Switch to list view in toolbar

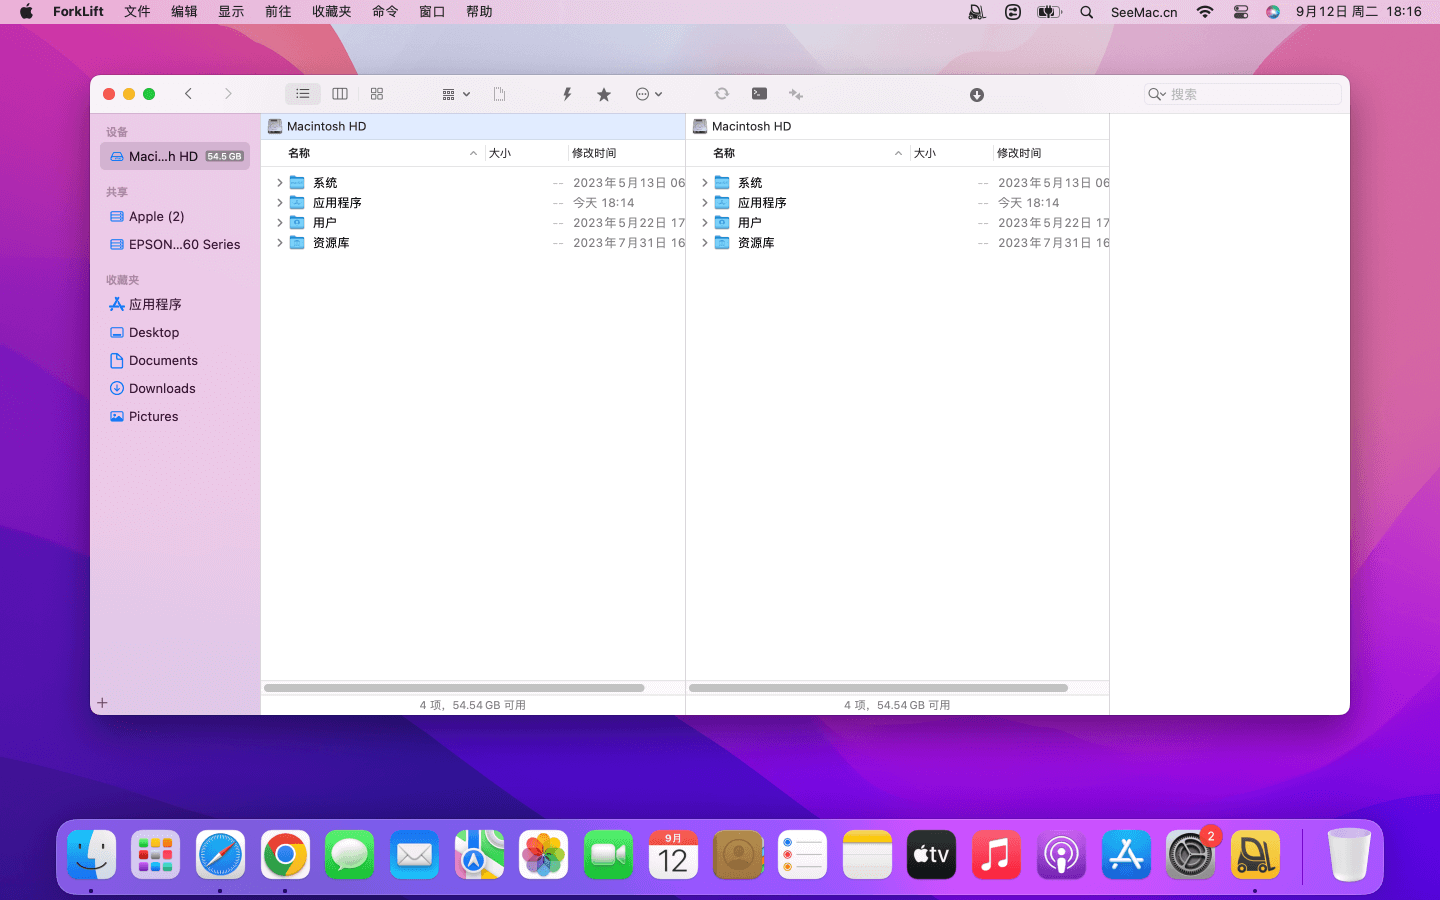pyautogui.click(x=302, y=94)
